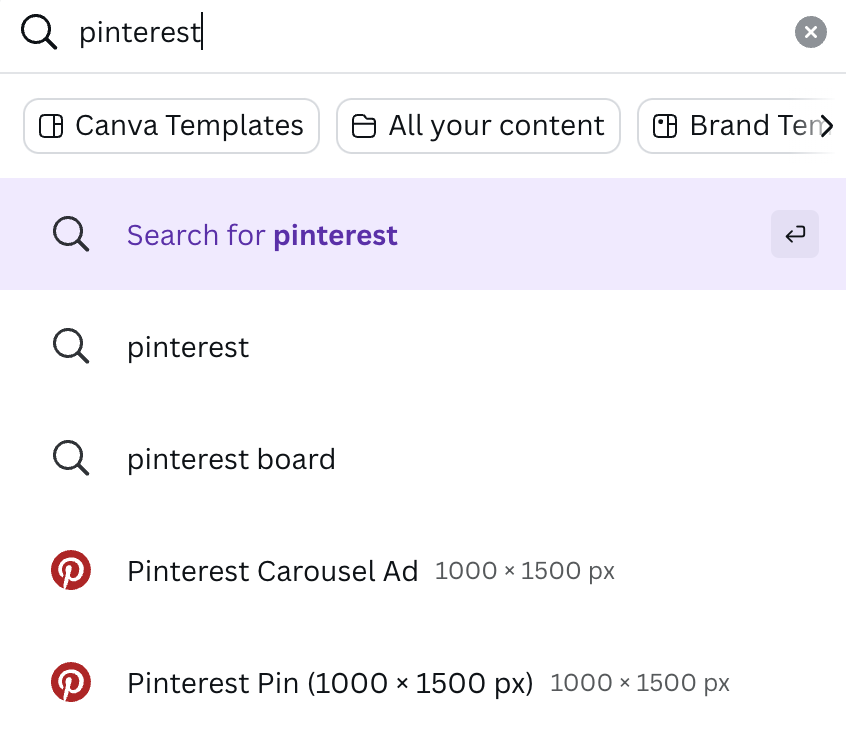The width and height of the screenshot is (846, 734).
Task: Click magnifier icon next to pinterest board
Action: pos(71,458)
